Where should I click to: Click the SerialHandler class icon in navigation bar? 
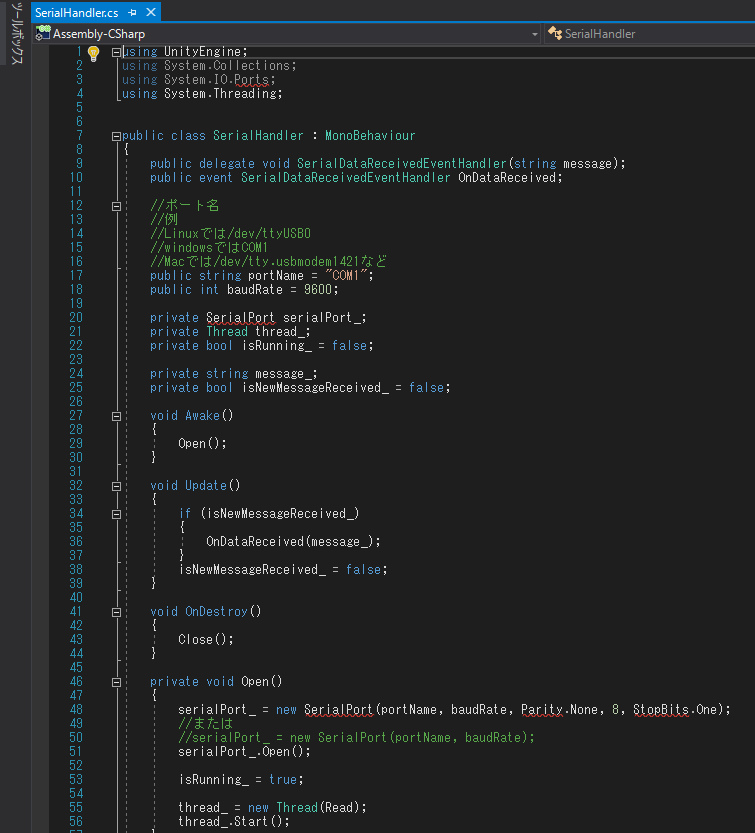[554, 33]
